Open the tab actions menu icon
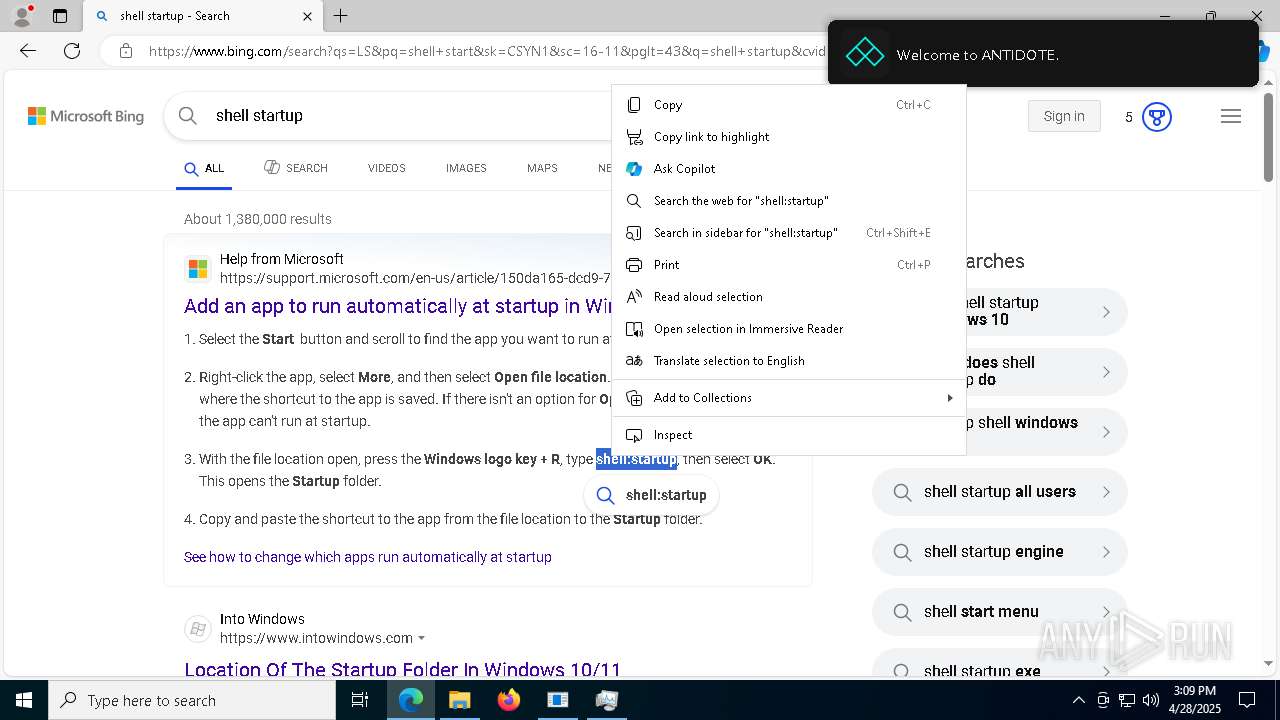The image size is (1280, 720). tap(60, 16)
